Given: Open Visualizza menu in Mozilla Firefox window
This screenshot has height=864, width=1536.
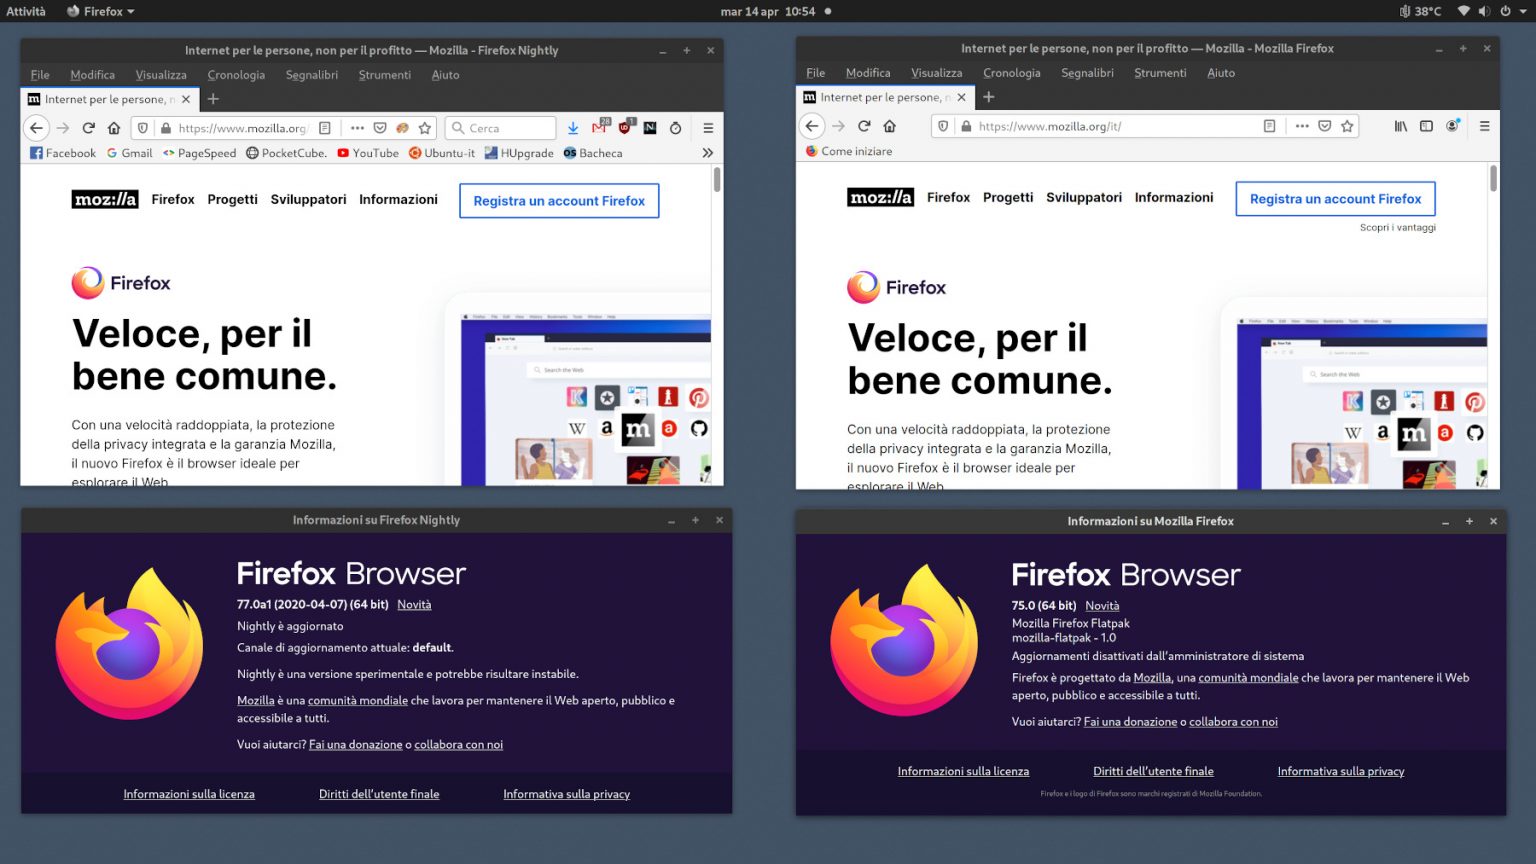Looking at the screenshot, I should coord(937,73).
